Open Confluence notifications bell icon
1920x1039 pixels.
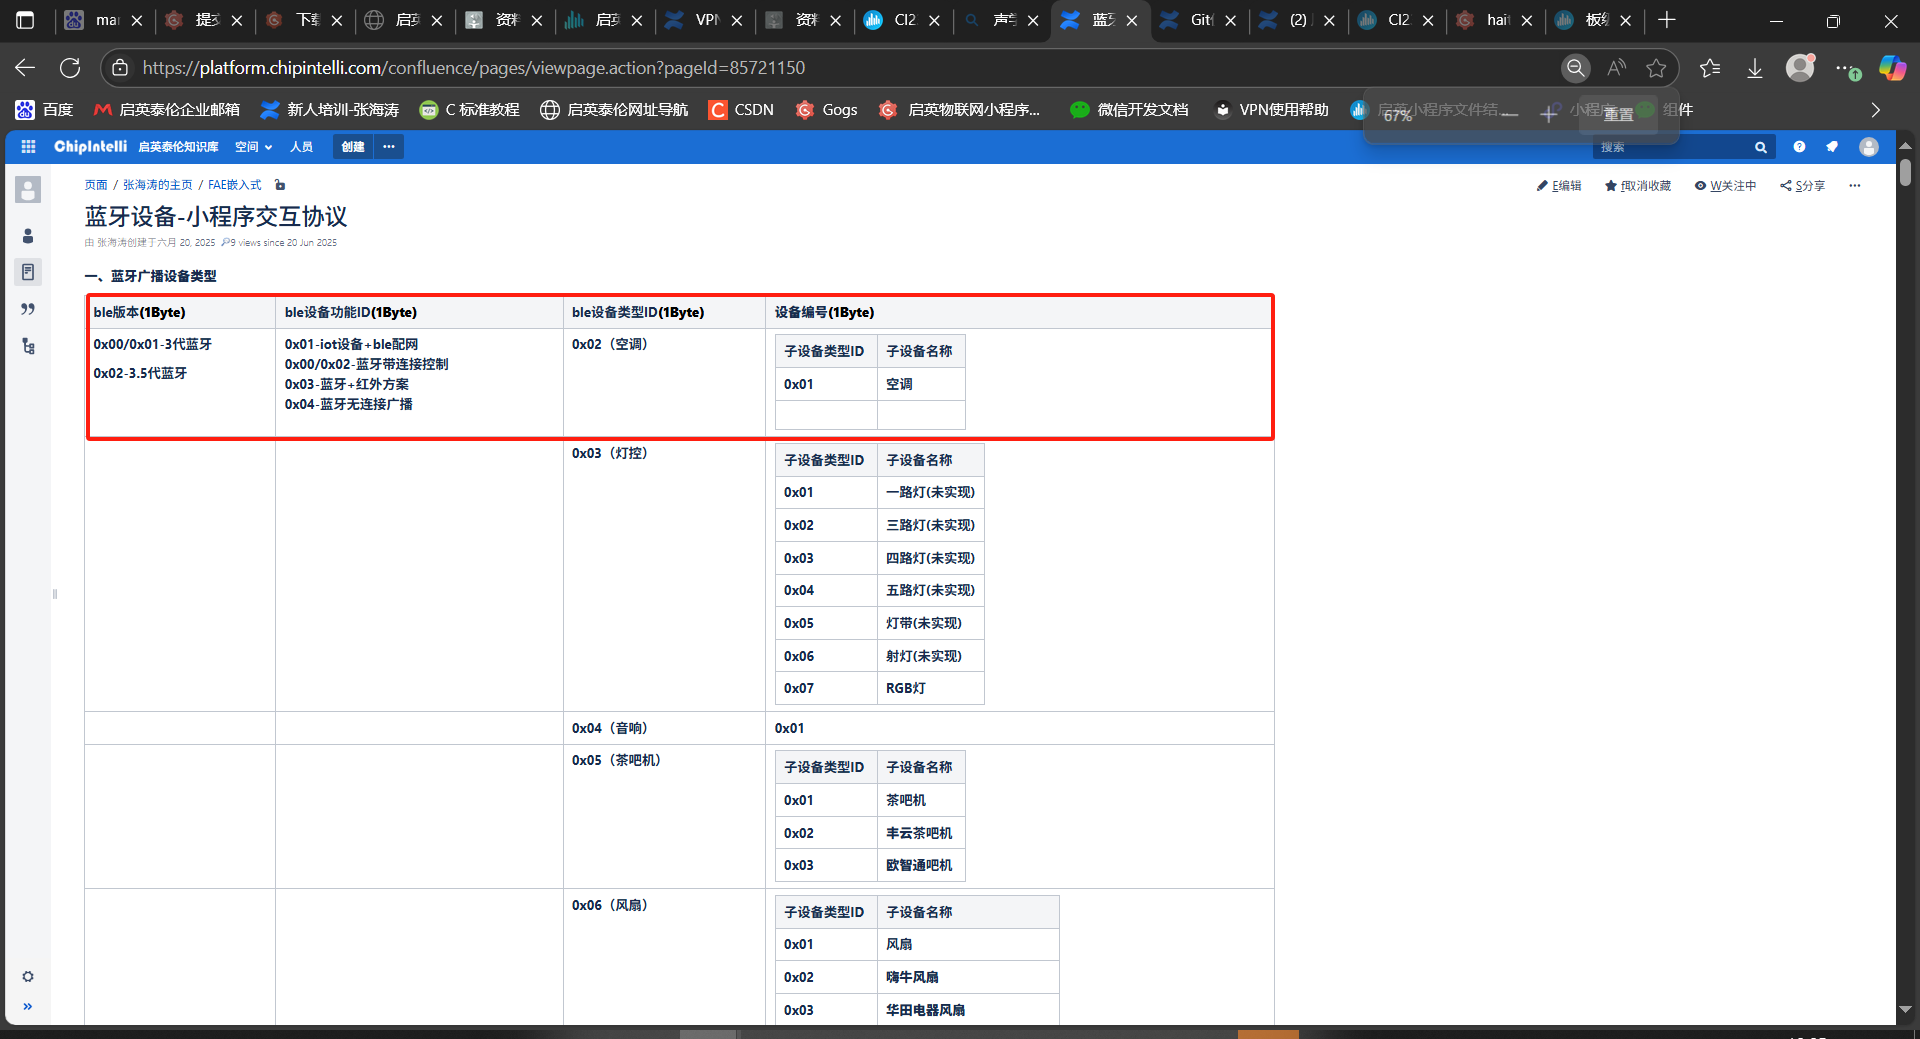1832,147
